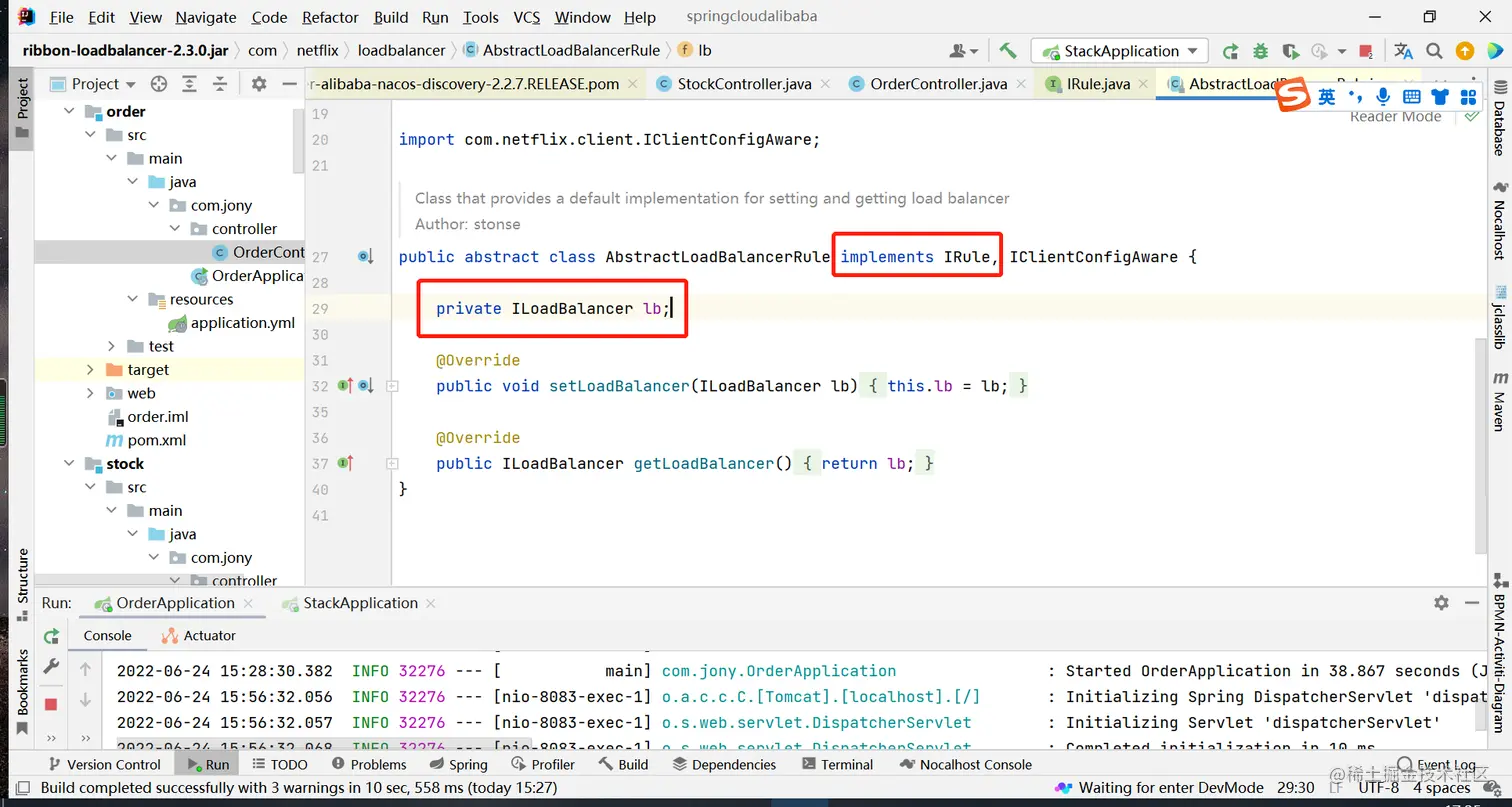
Task: Click the Select Opened File target icon
Action: tap(158, 84)
